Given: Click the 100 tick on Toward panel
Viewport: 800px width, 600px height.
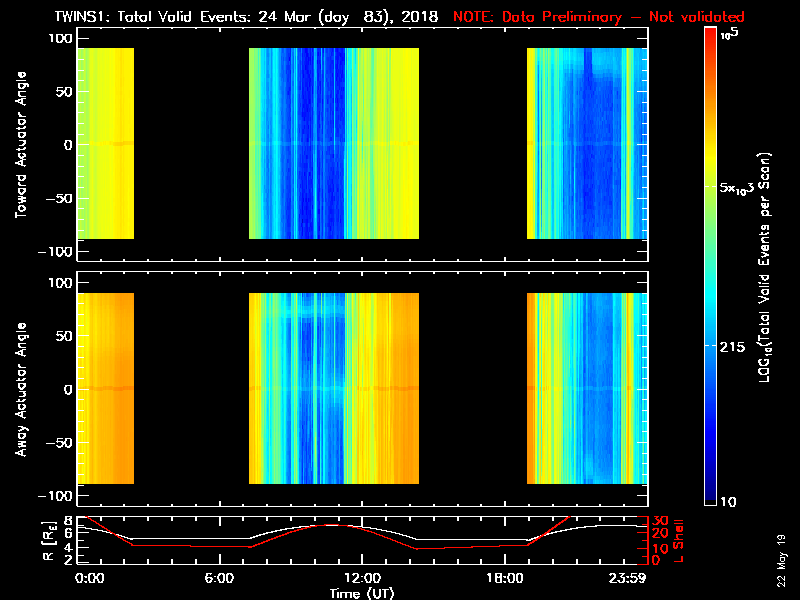Looking at the screenshot, I should point(61,38).
